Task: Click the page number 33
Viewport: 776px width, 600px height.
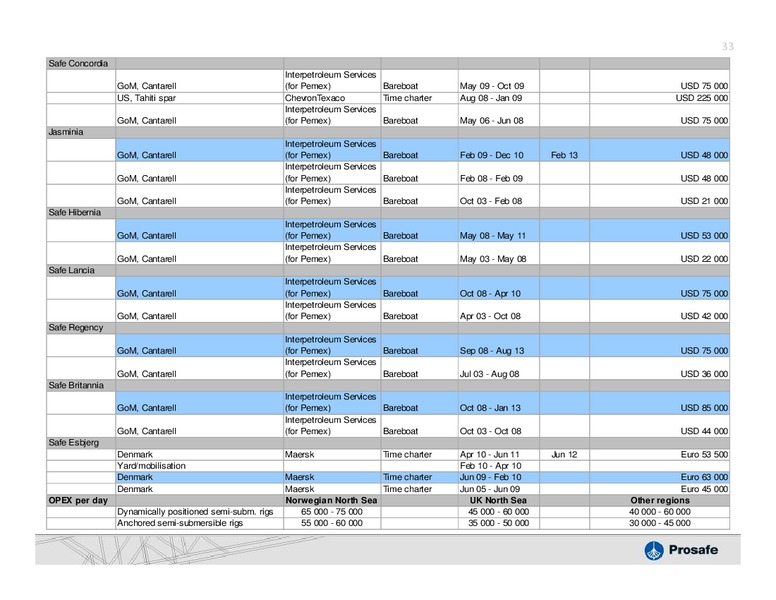Action: [x=727, y=46]
